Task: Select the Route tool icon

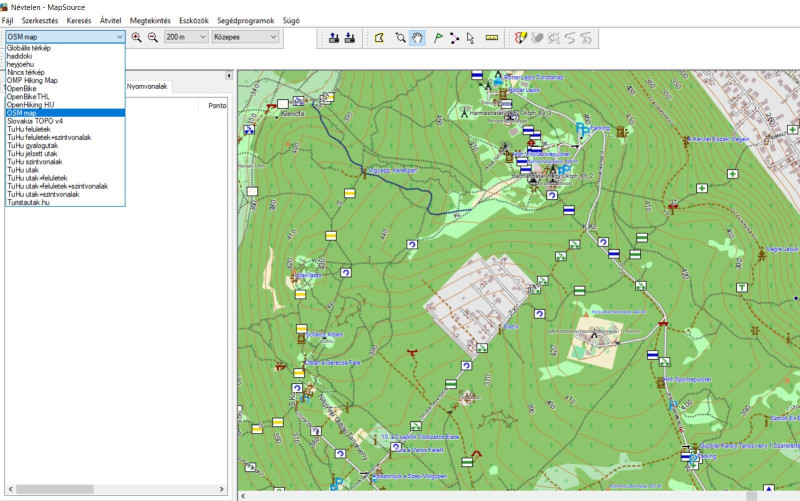Action: (455, 38)
